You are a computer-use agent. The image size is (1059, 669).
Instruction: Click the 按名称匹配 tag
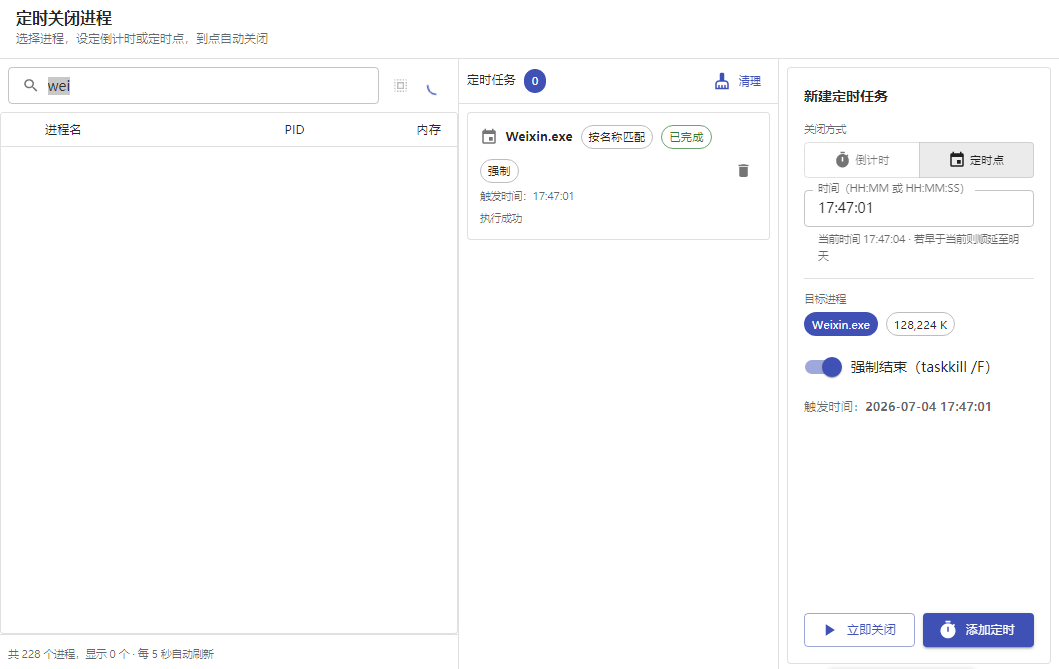click(617, 137)
